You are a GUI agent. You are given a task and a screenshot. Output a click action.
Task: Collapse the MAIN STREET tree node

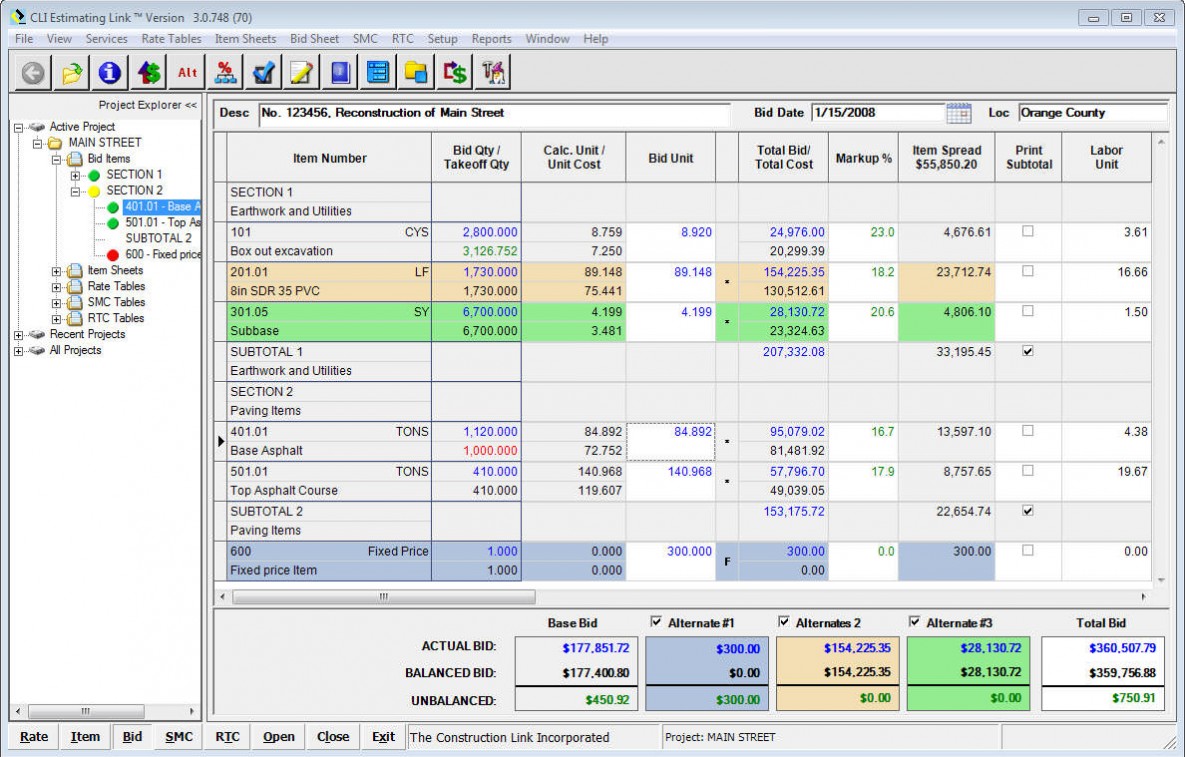(x=37, y=144)
